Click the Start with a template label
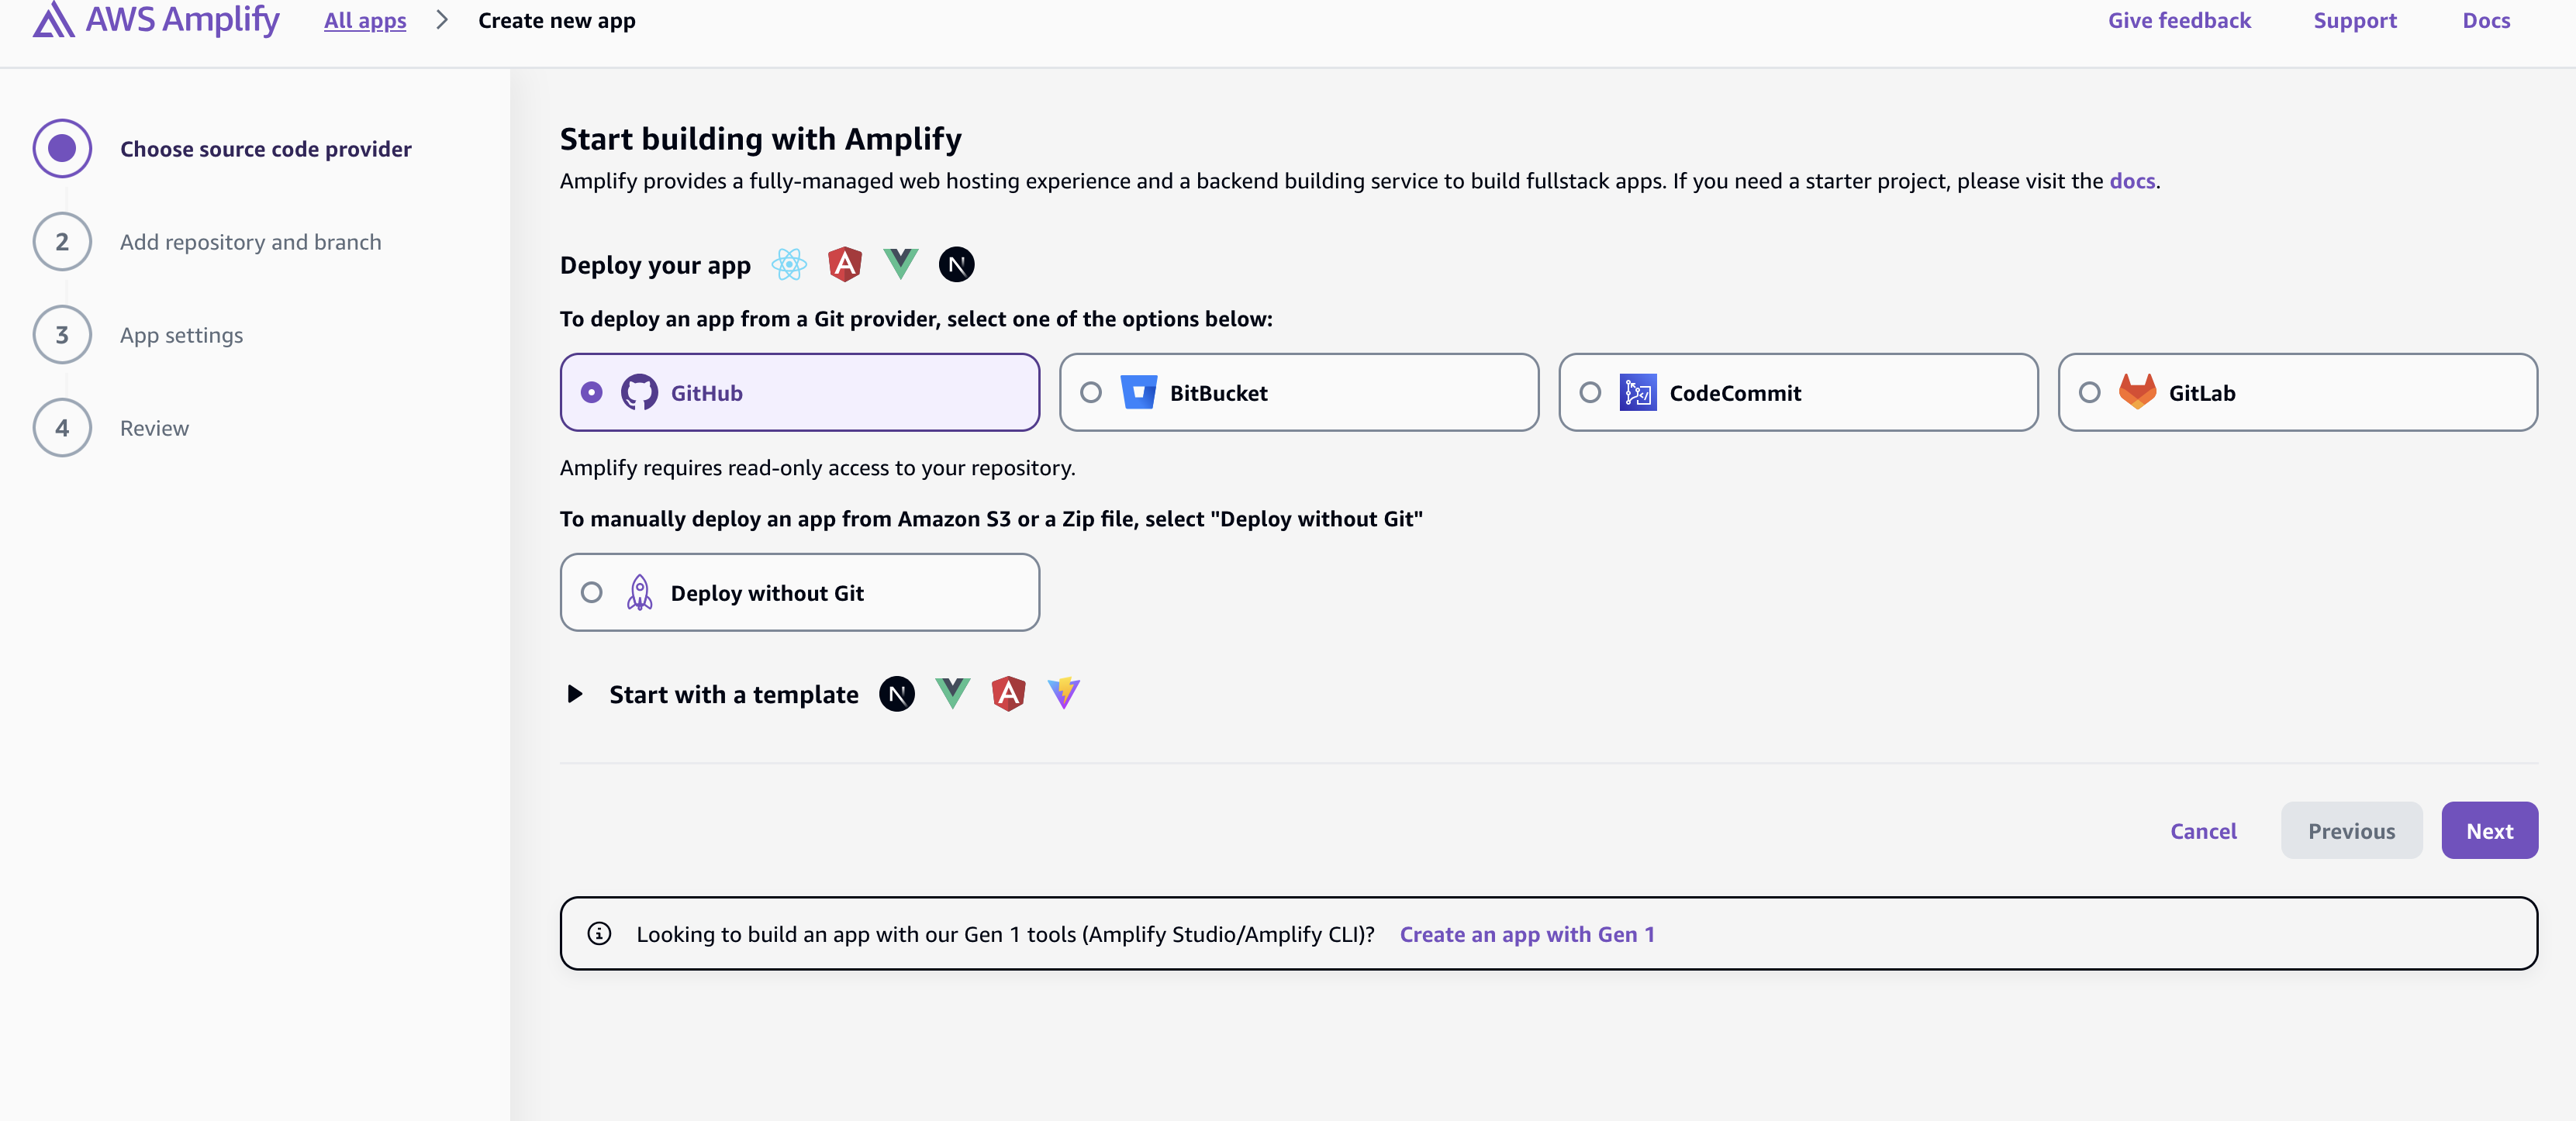This screenshot has height=1121, width=2576. [734, 694]
